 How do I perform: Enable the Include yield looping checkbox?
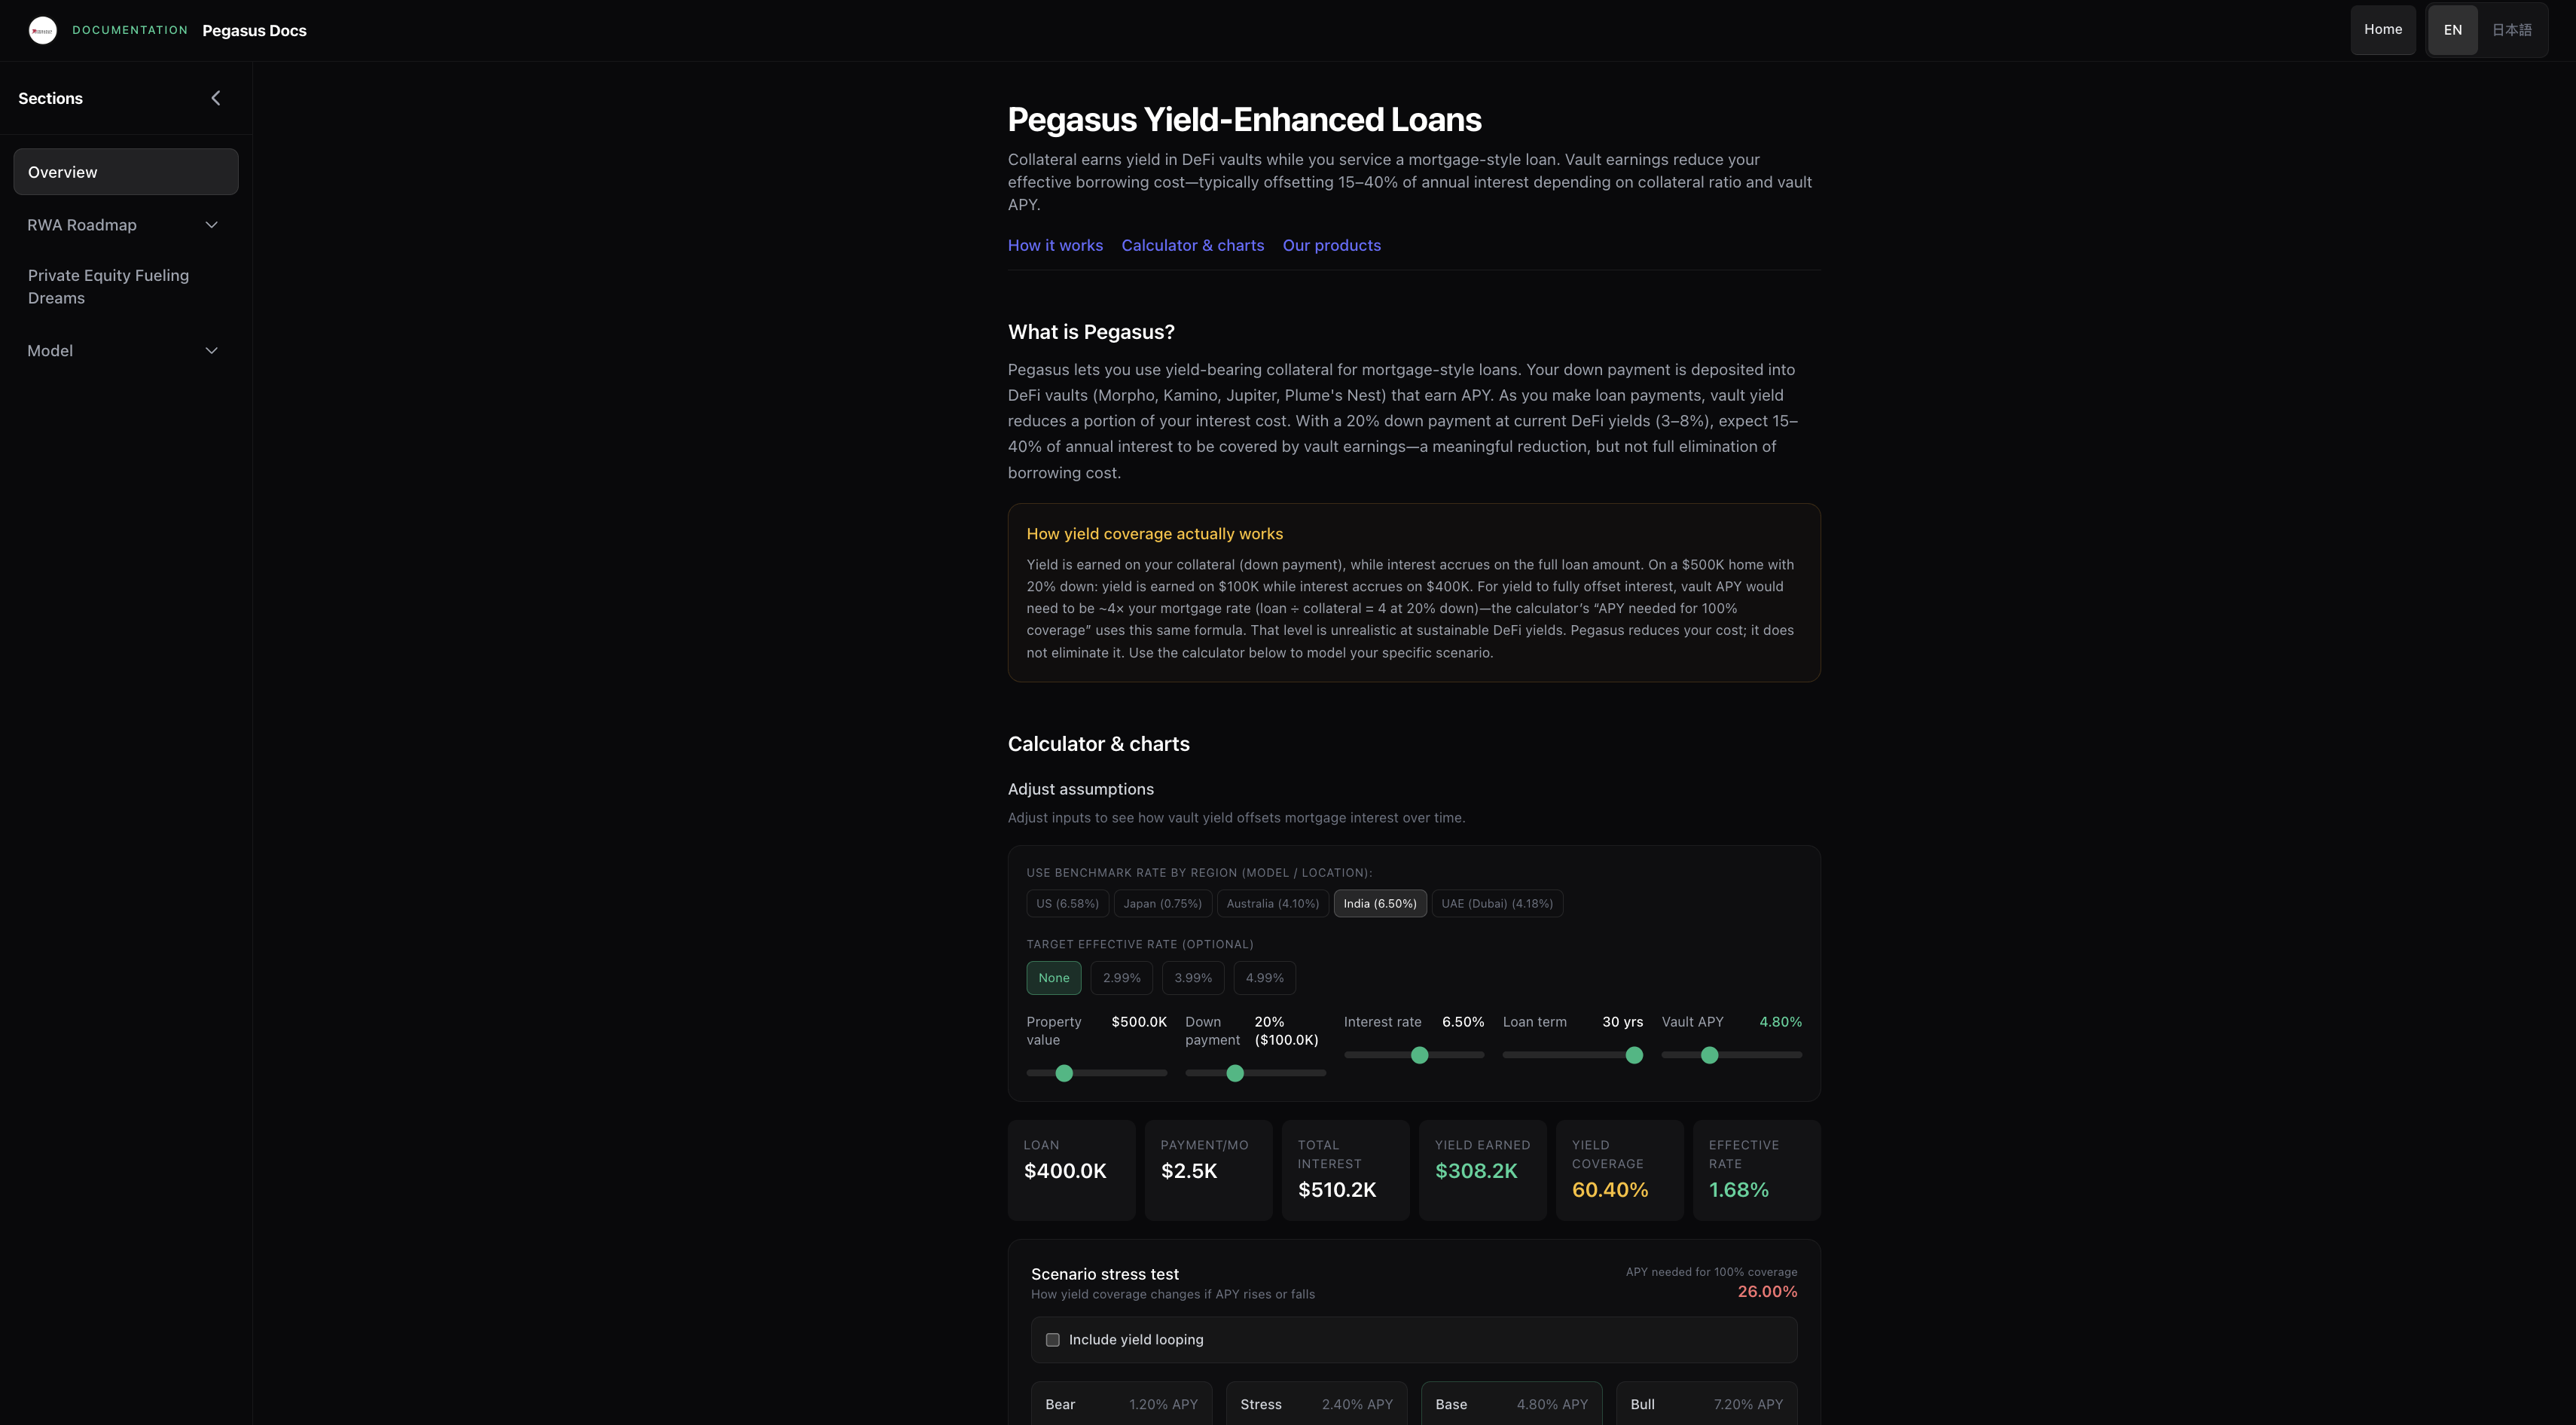pos(1052,1340)
